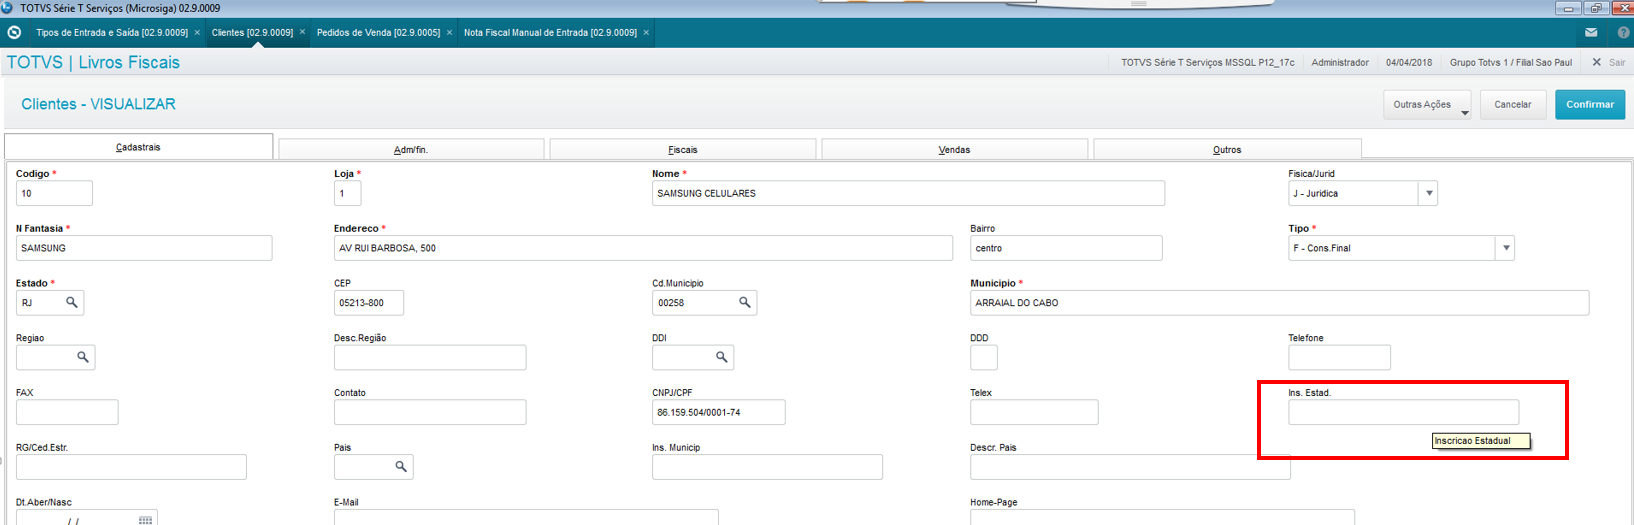This screenshot has width=1634, height=525.
Task: Close the Tipos de Entrada e Saída tab
Action: point(197,33)
